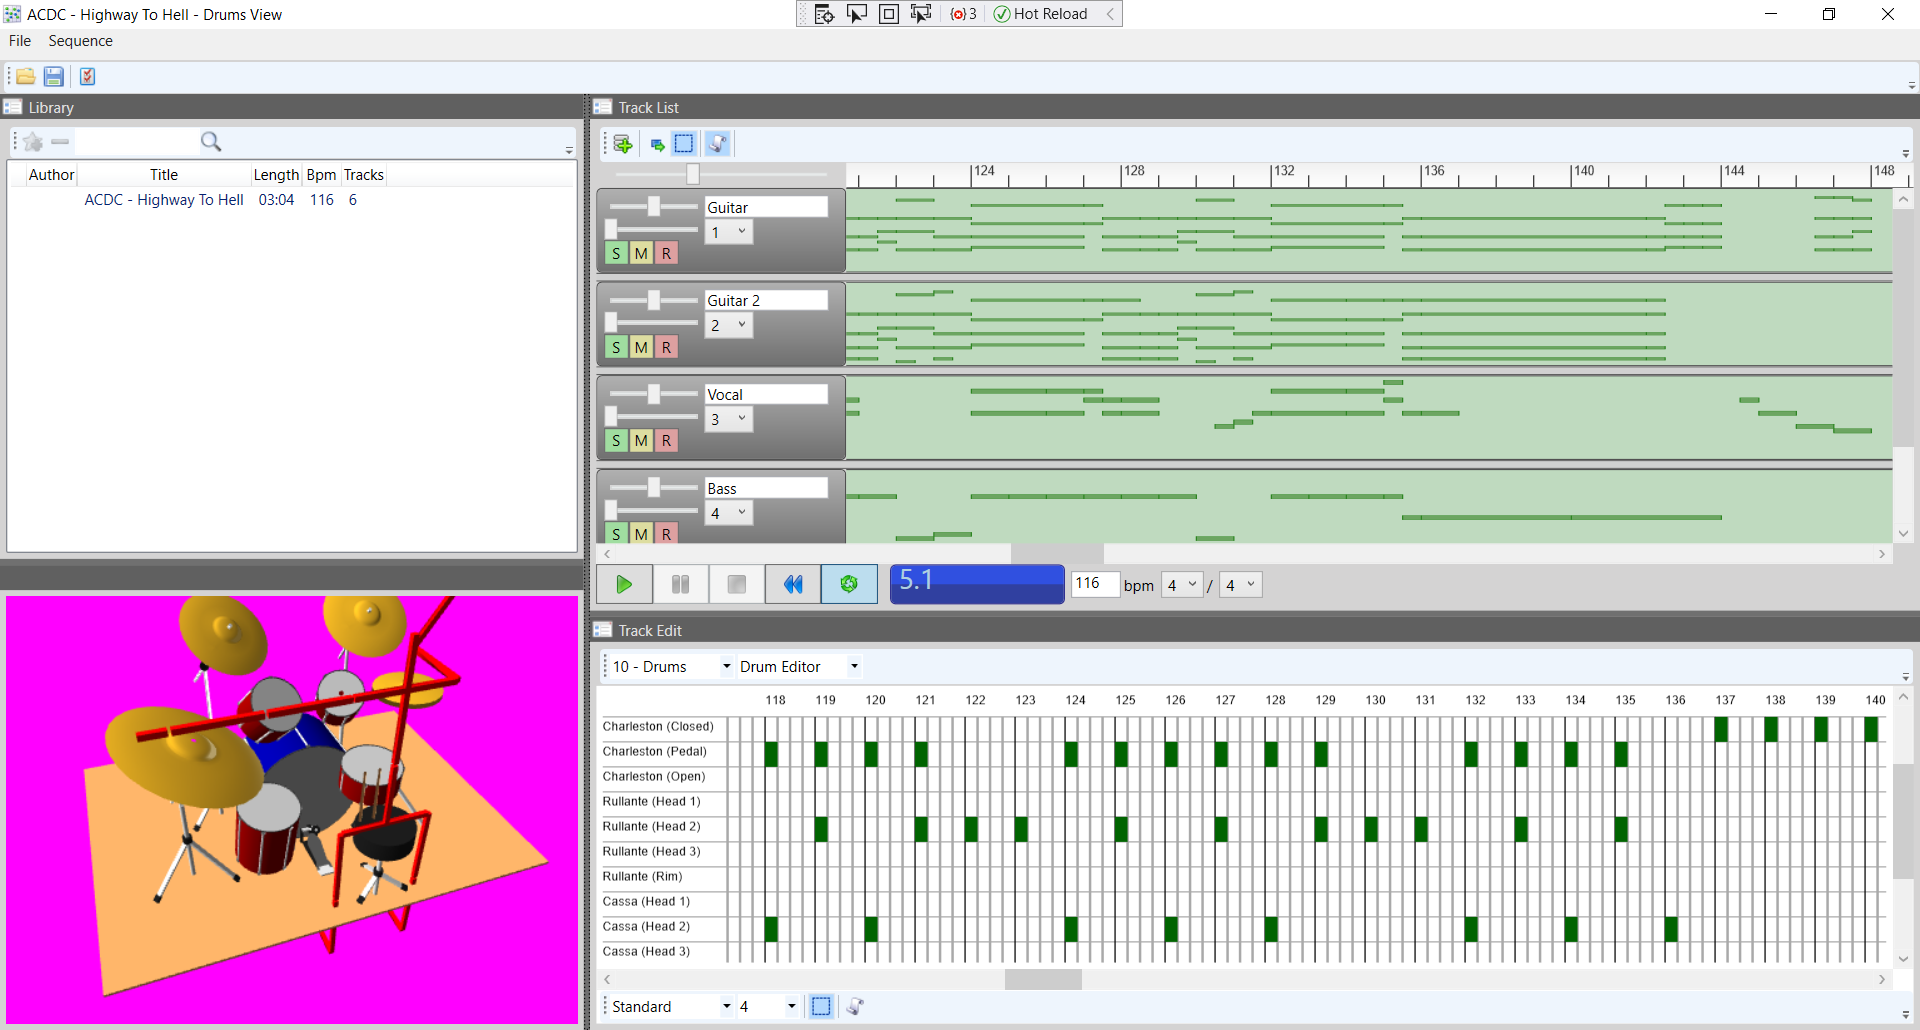Click the Track List horizontal scrollbar thumb
Image resolution: width=1920 pixels, height=1030 pixels.
pos(1057,553)
